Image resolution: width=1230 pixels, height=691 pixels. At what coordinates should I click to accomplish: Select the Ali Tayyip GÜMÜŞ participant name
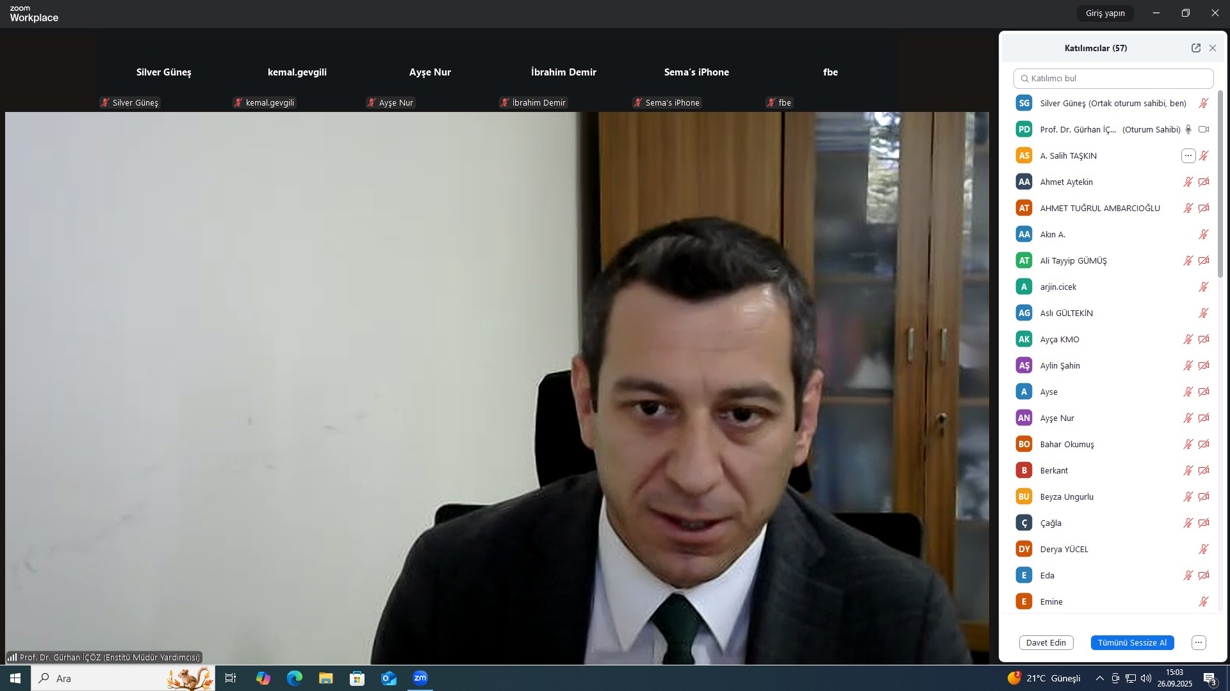(1073, 261)
